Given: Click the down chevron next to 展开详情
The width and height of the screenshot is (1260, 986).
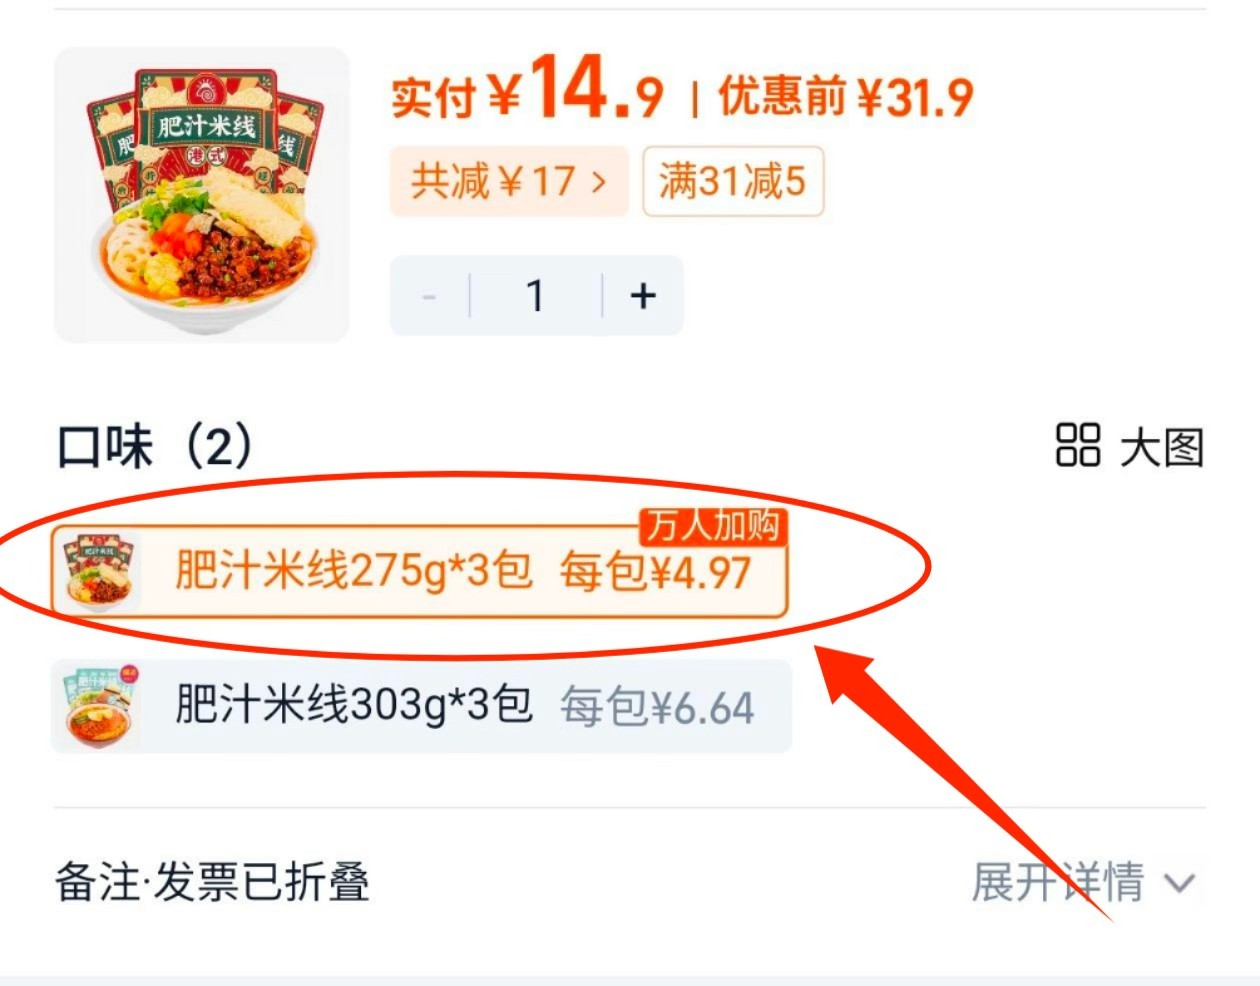Looking at the screenshot, I should point(1180,883).
